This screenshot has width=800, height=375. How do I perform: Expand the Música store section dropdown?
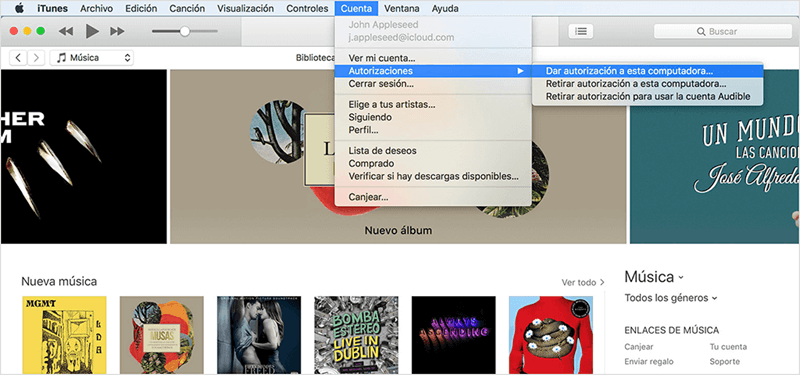pyautogui.click(x=654, y=277)
